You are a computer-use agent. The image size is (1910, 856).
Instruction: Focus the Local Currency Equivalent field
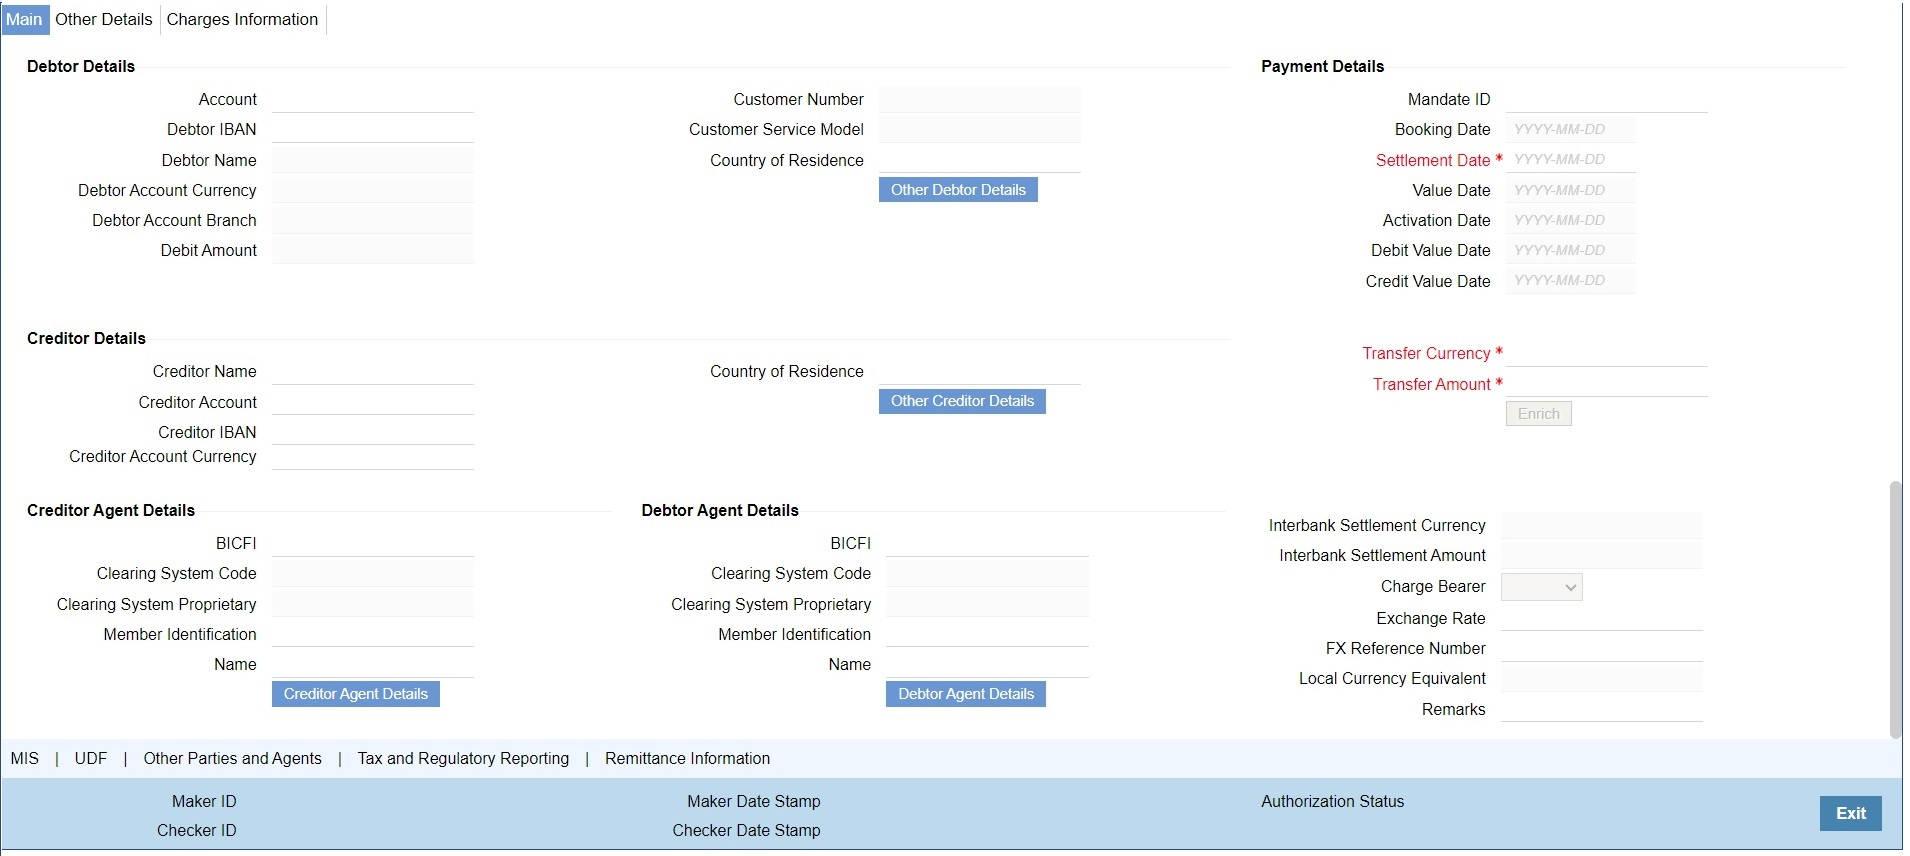1602,678
